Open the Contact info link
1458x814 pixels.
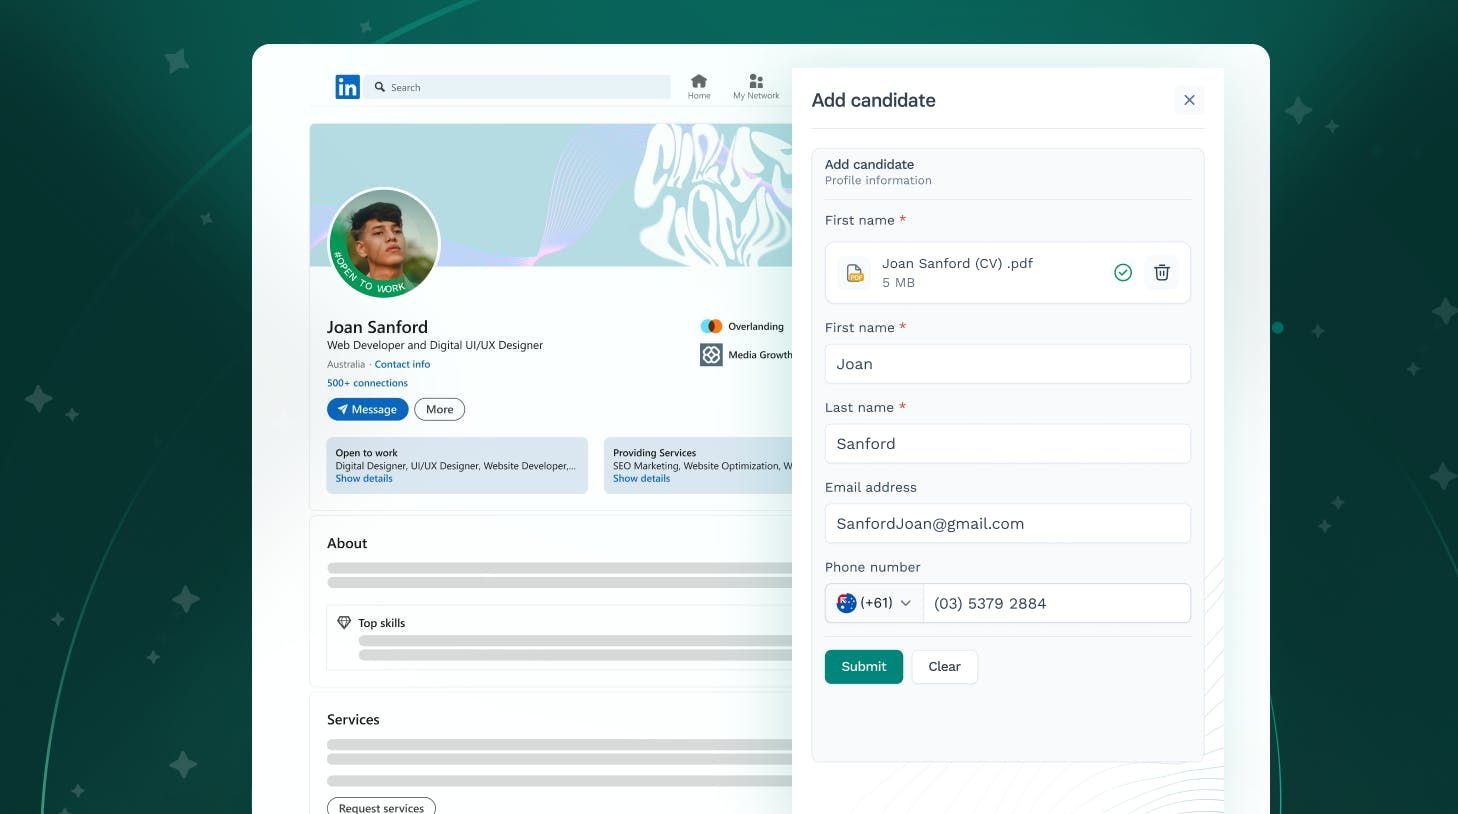(x=402, y=364)
